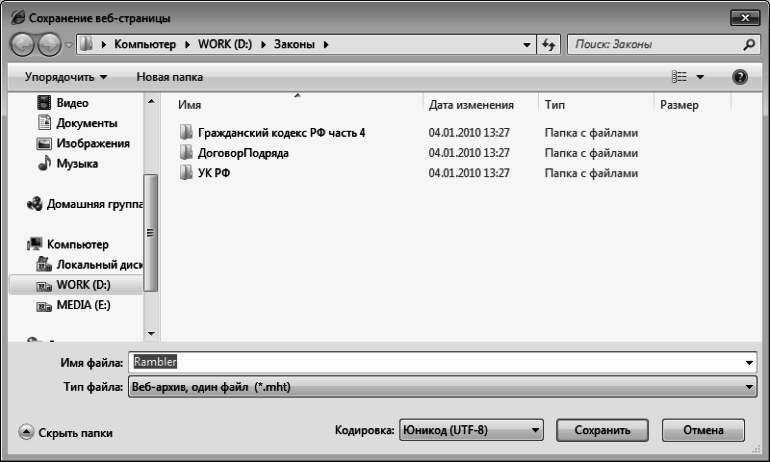
Task: Click Скрыть папки to collapse folder pane
Action: [x=66, y=433]
